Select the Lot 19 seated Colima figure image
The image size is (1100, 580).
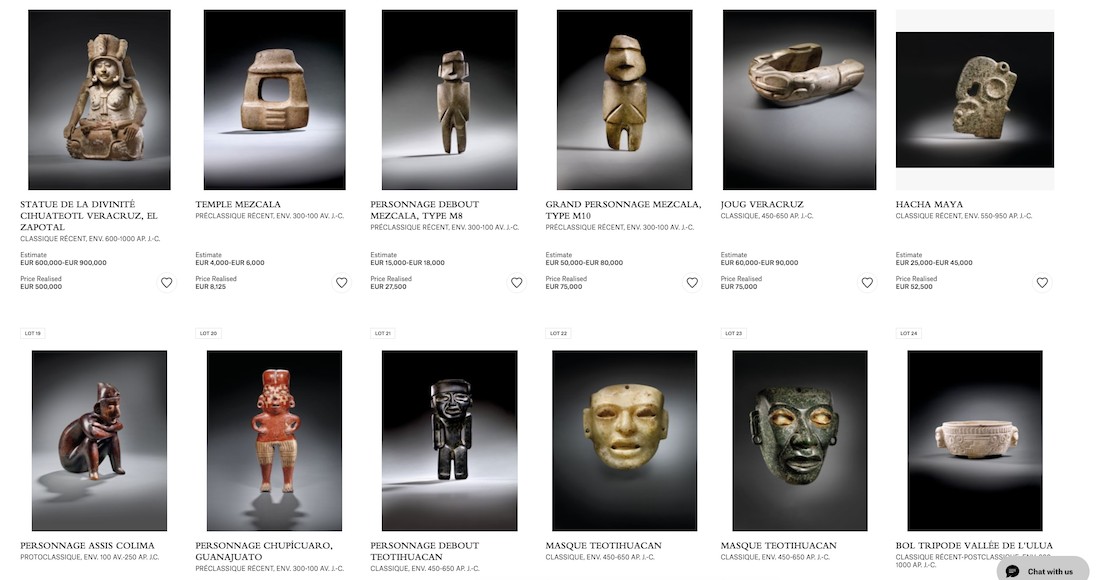[99, 440]
